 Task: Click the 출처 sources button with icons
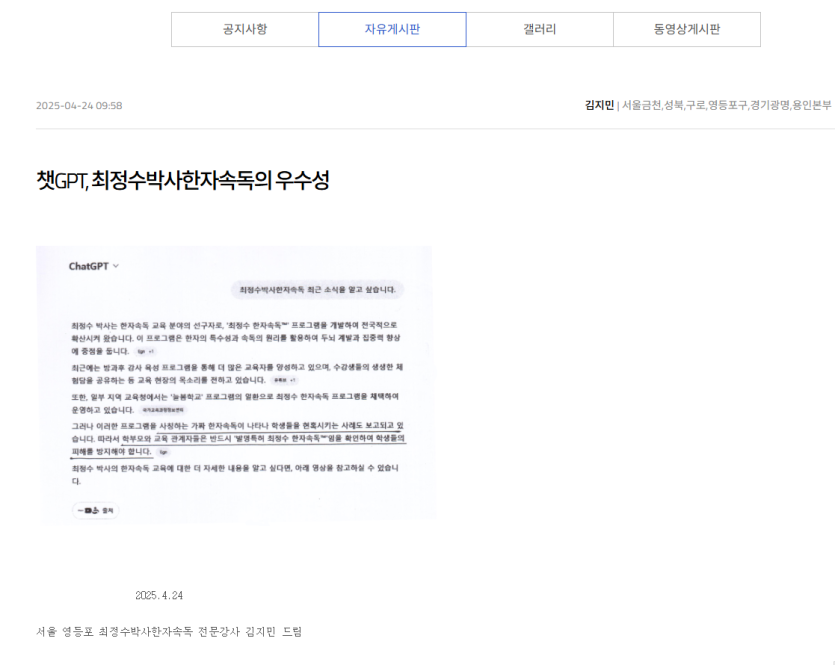[x=96, y=510]
